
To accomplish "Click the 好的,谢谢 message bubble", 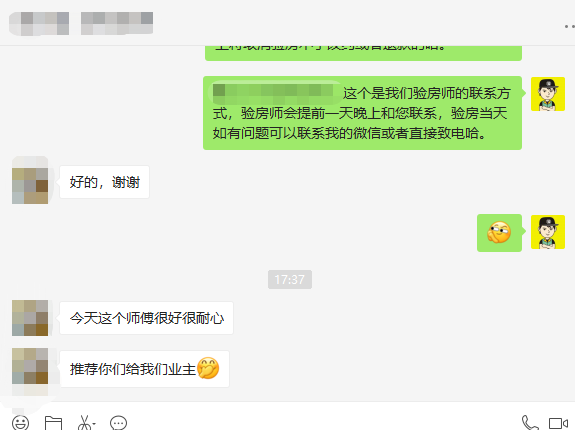I will 105,182.
